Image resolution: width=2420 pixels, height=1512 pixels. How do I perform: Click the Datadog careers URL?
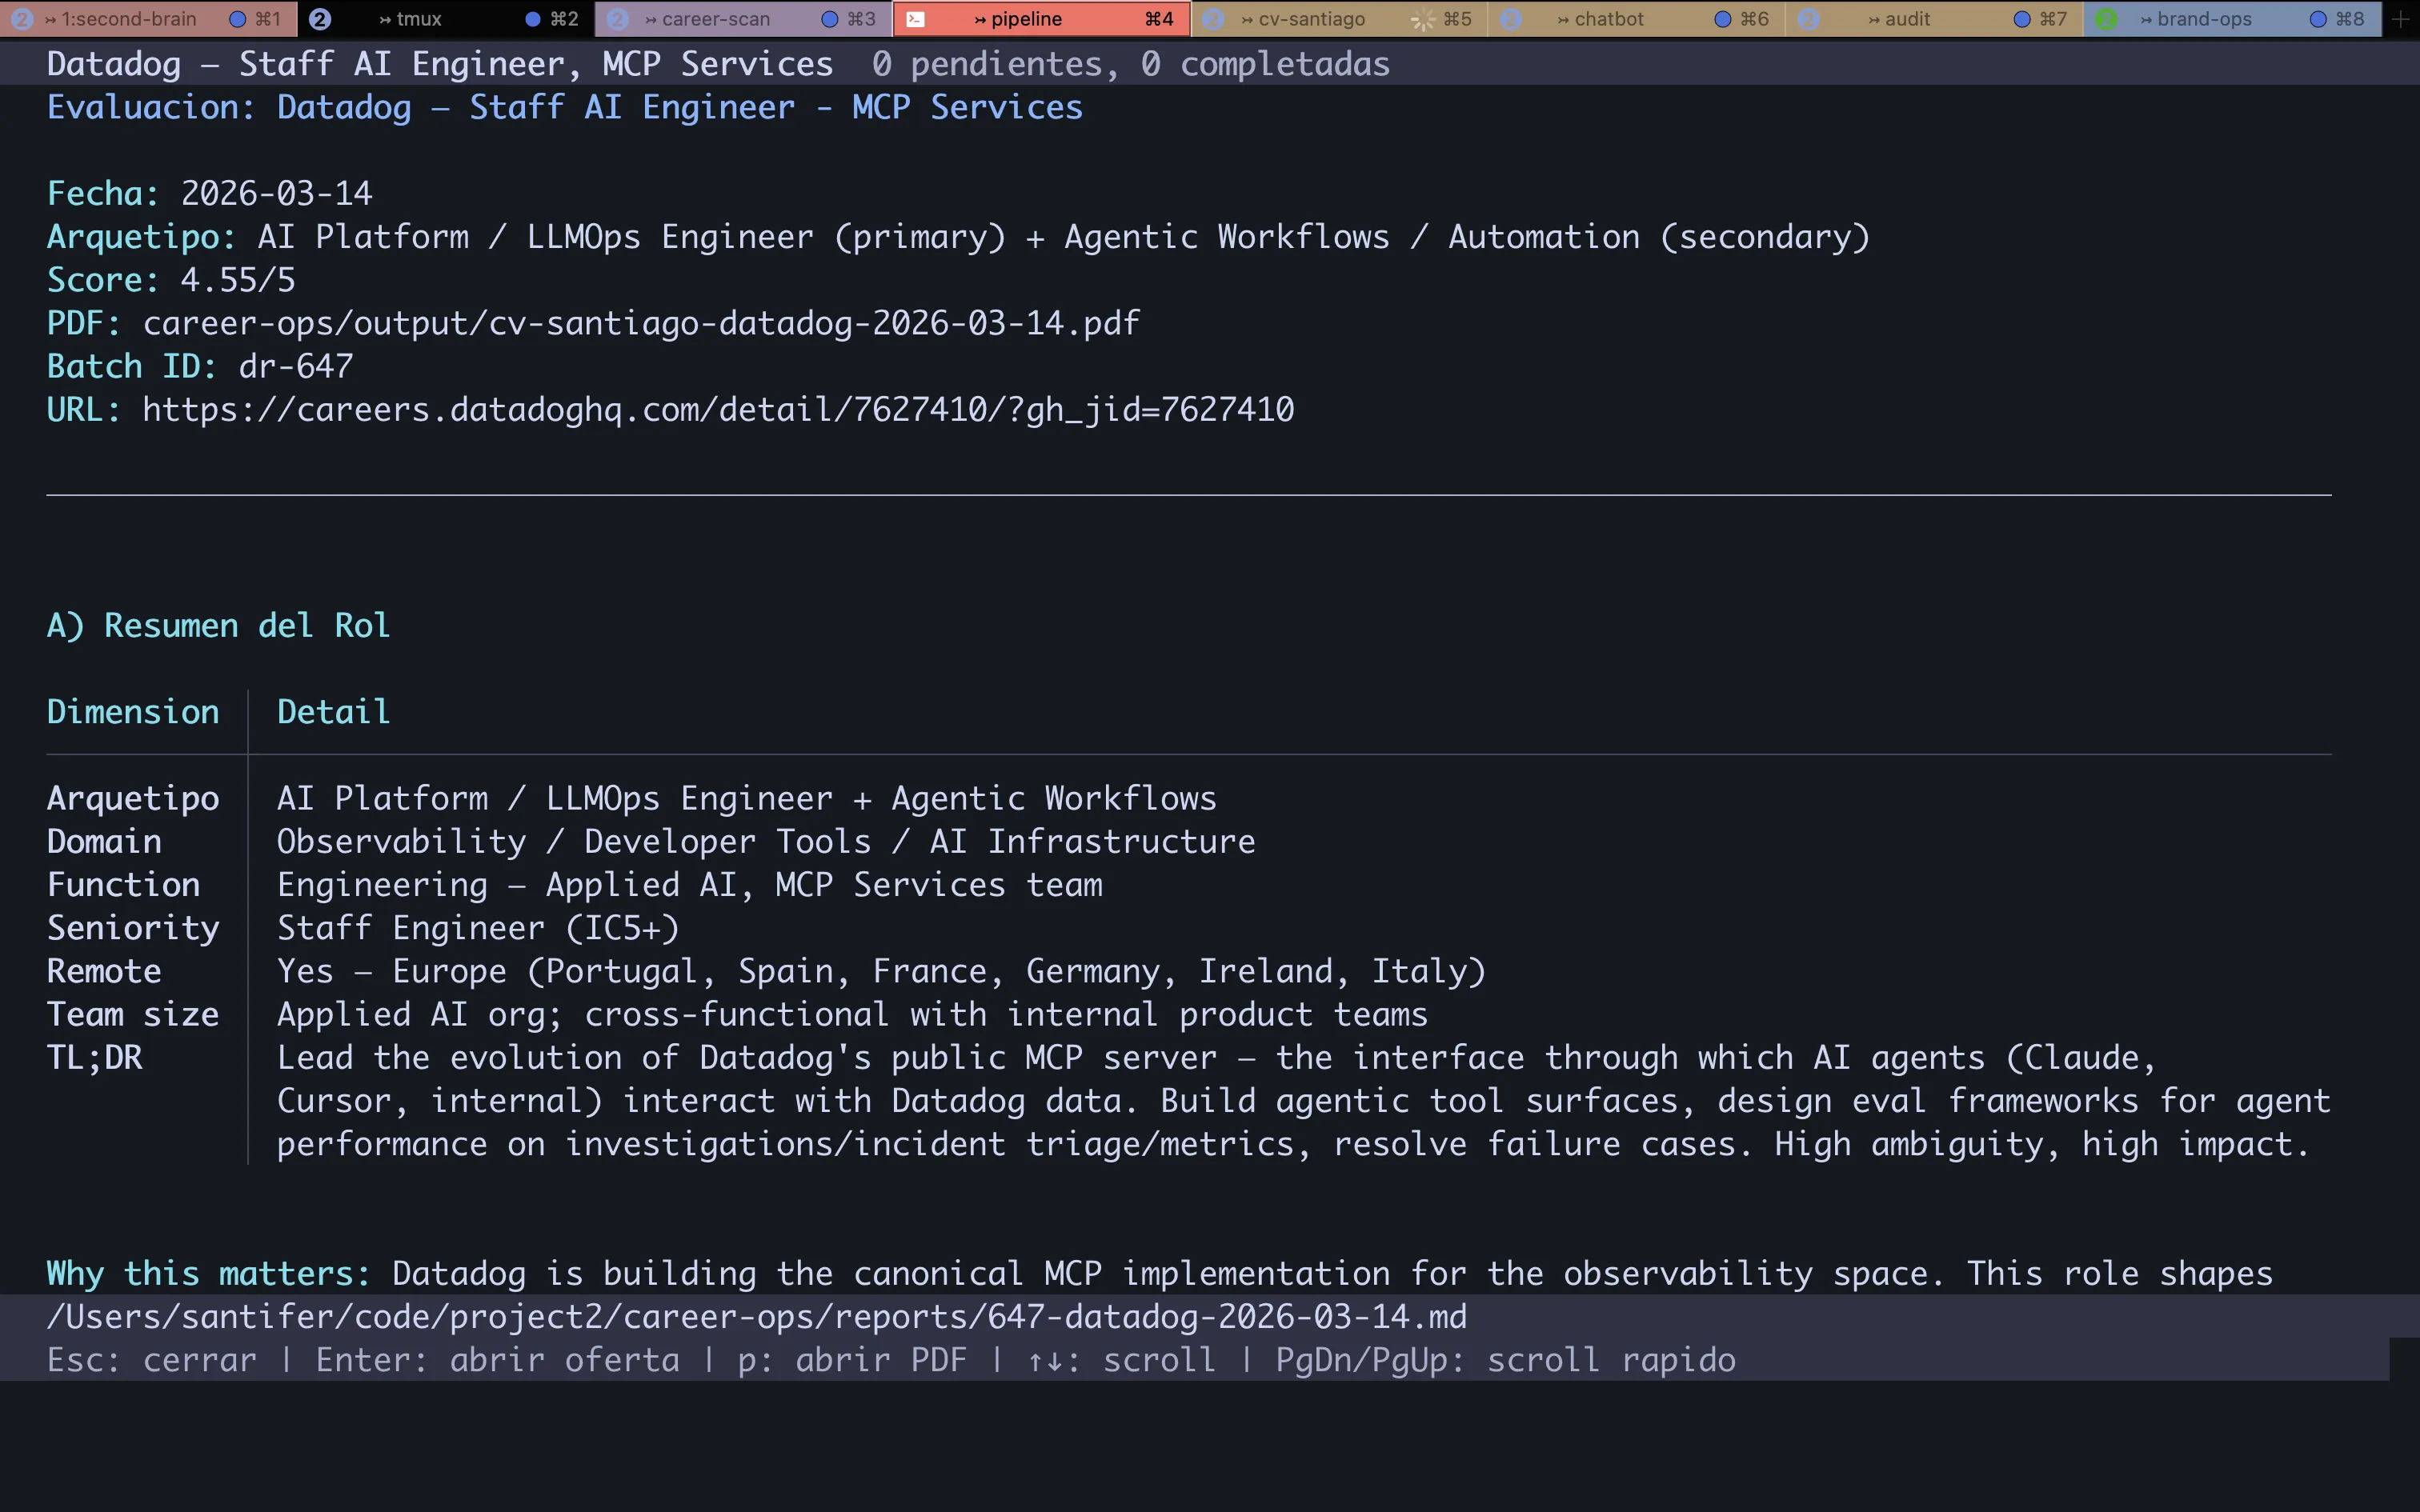pyautogui.click(x=717, y=410)
